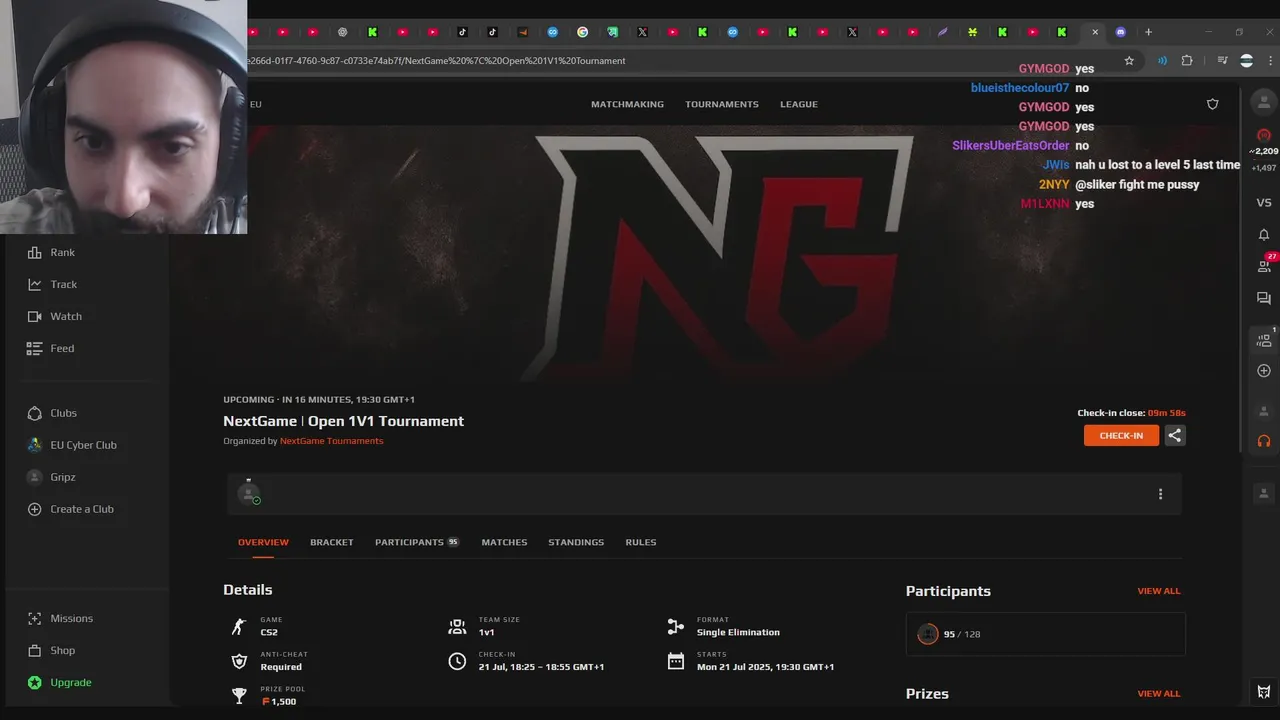The height and width of the screenshot is (720, 1280).
Task: Open the Gripz club
Action: tap(51, 477)
